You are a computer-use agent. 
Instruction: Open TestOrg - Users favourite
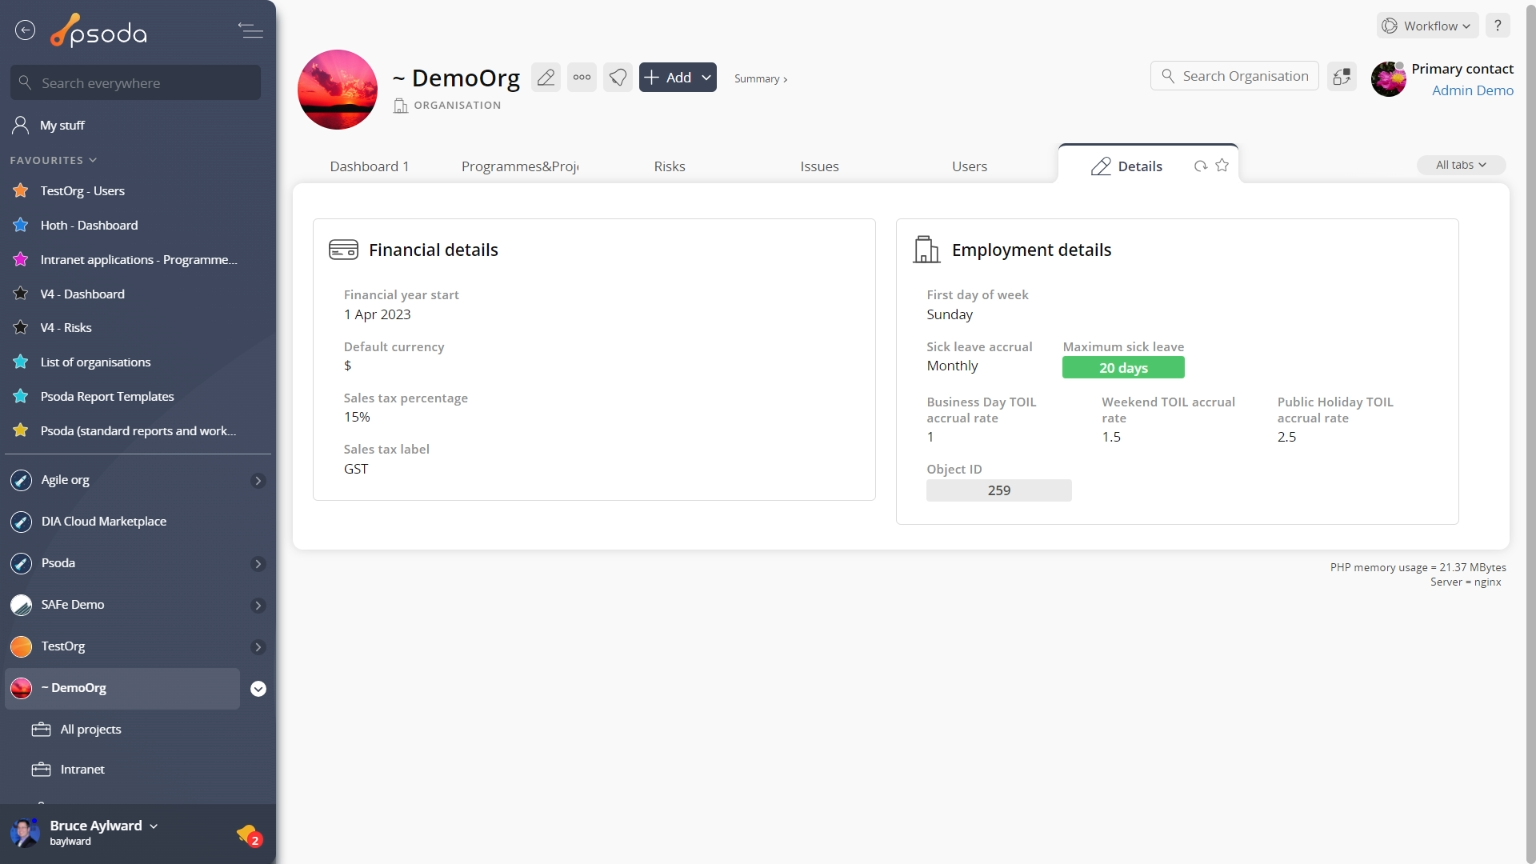coord(82,191)
